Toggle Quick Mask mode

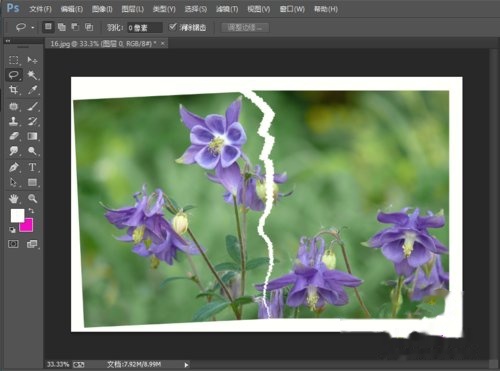click(13, 244)
